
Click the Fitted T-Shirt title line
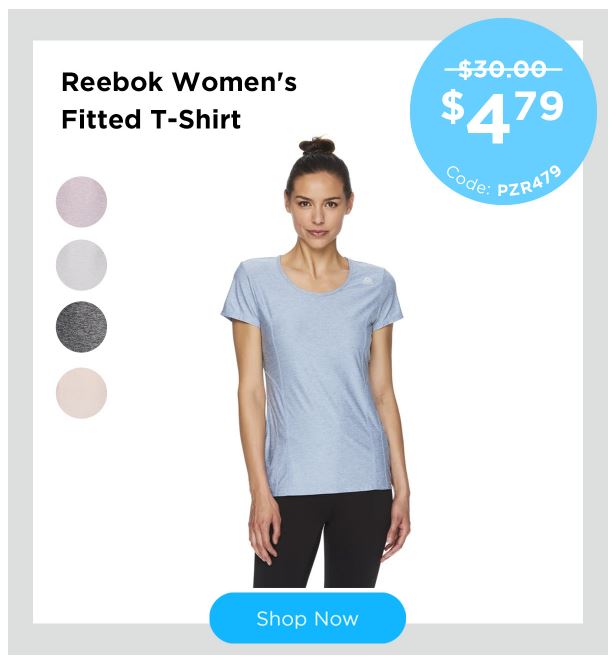[151, 119]
